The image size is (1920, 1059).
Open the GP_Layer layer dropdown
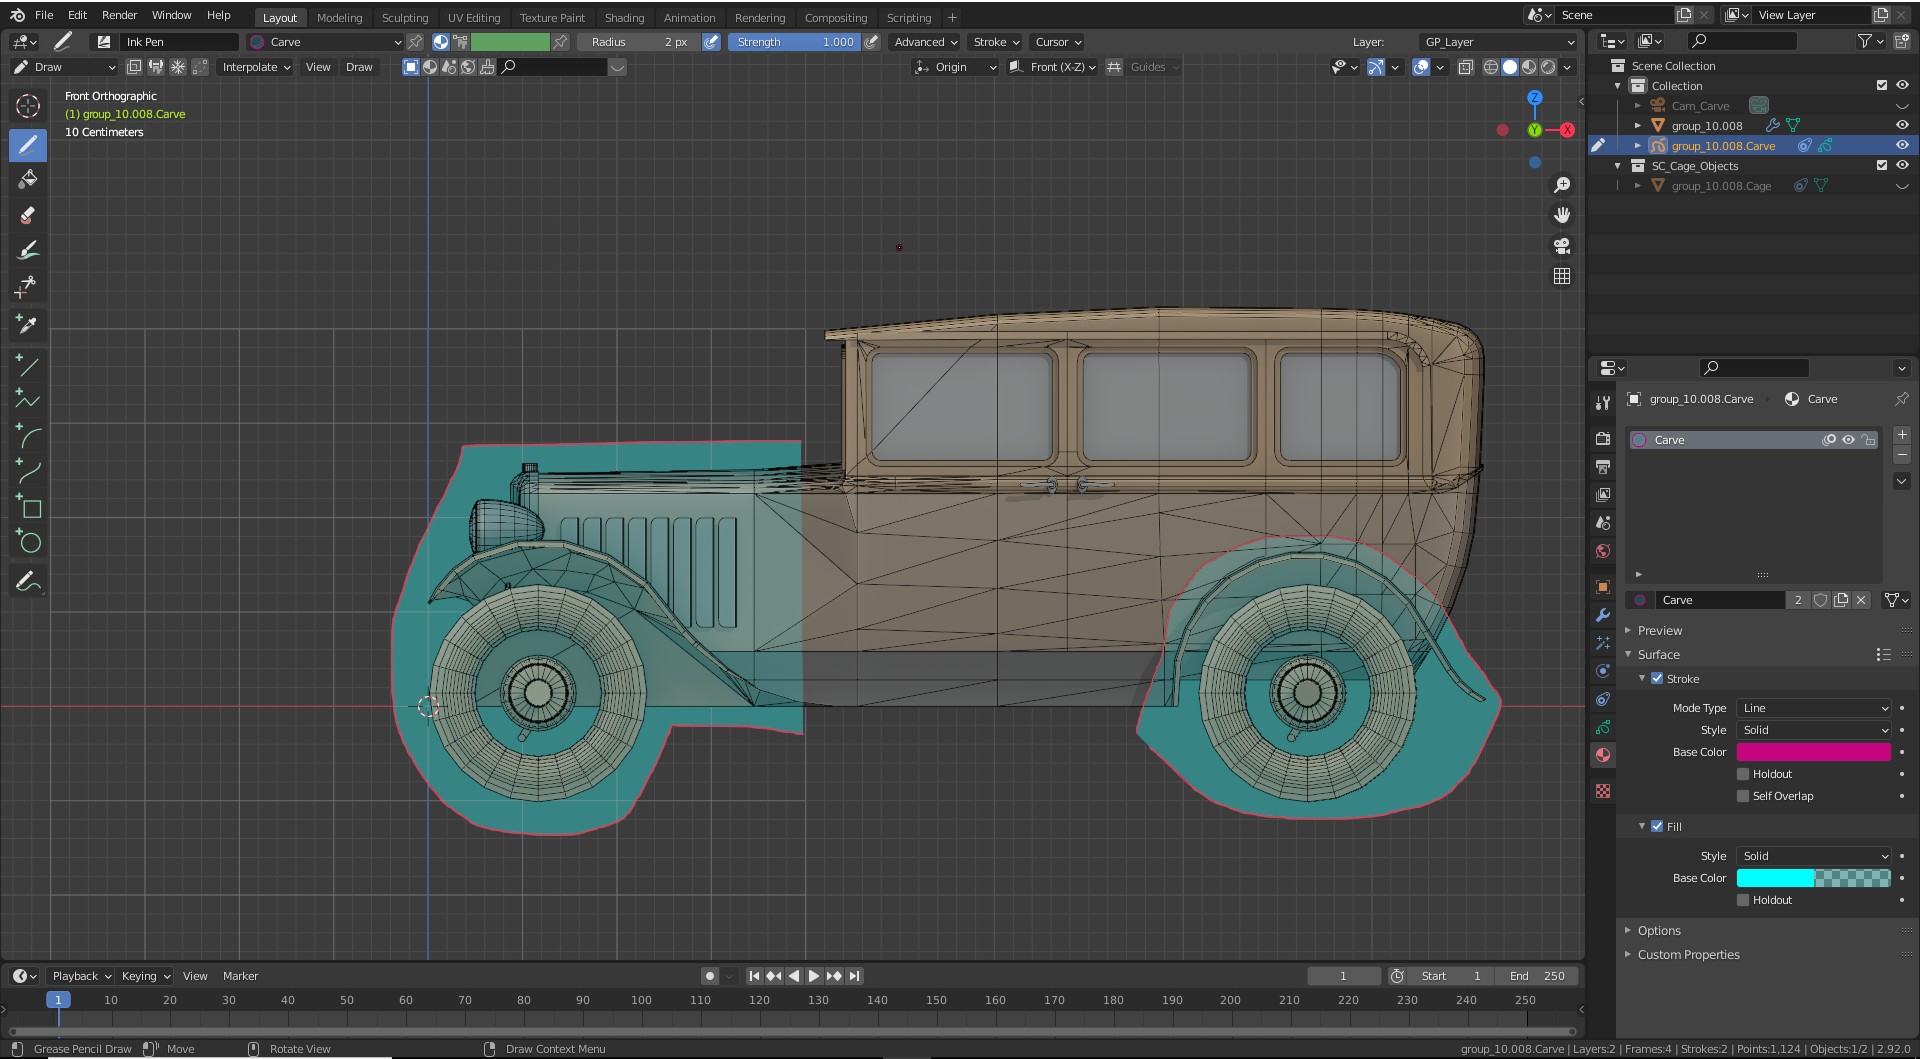click(x=1498, y=42)
